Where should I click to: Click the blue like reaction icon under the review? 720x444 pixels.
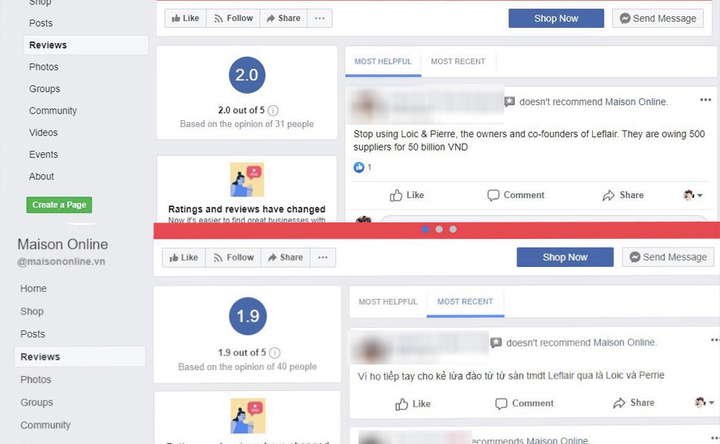click(359, 167)
